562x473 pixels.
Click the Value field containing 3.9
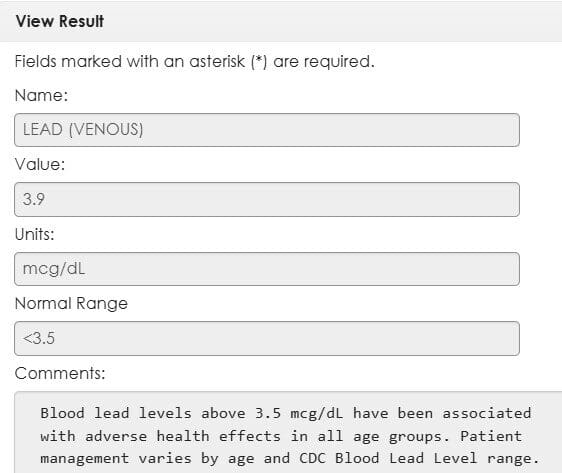pyautogui.click(x=267, y=199)
